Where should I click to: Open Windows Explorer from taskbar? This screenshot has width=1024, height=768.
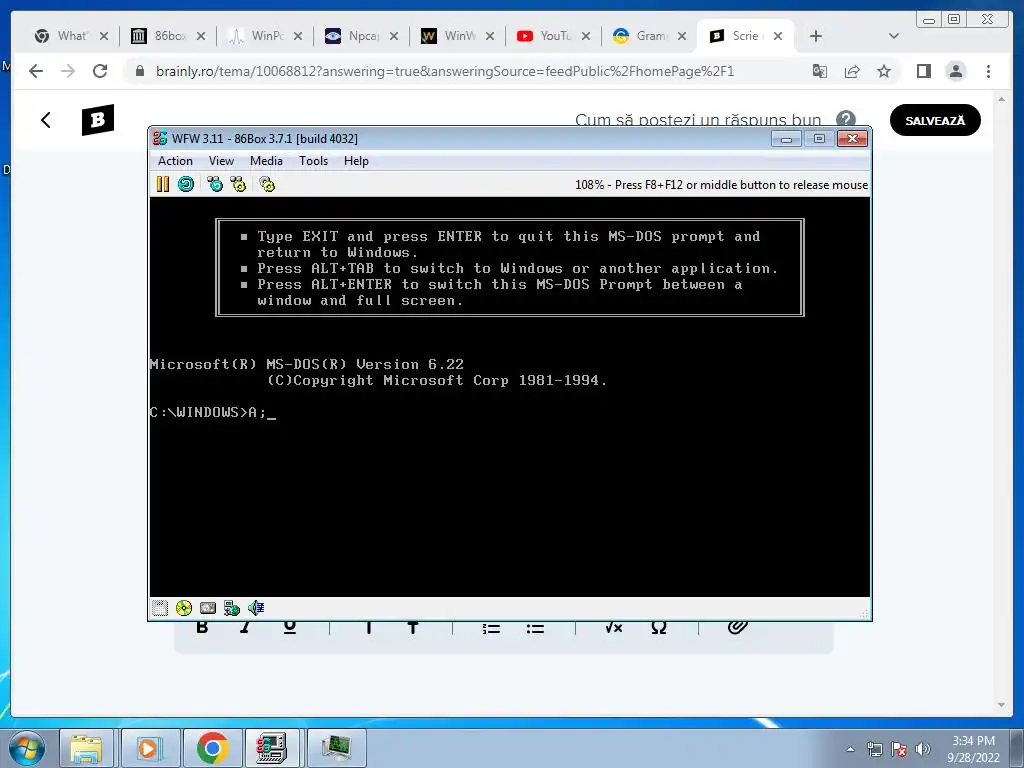point(86,748)
